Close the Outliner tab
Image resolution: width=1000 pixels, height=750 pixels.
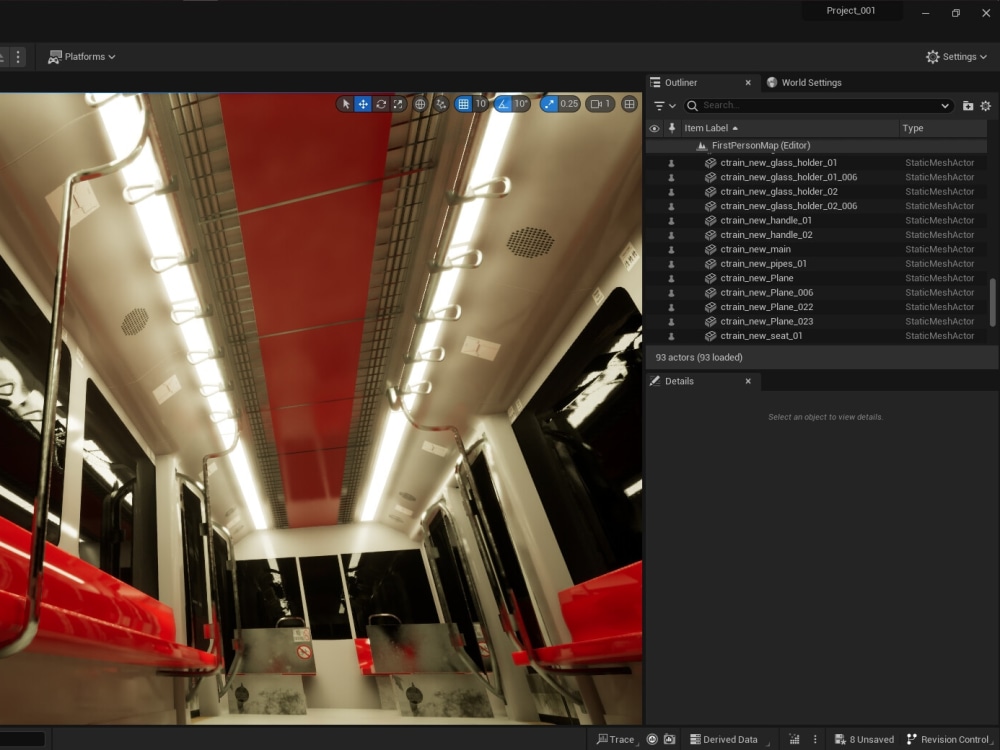(748, 82)
